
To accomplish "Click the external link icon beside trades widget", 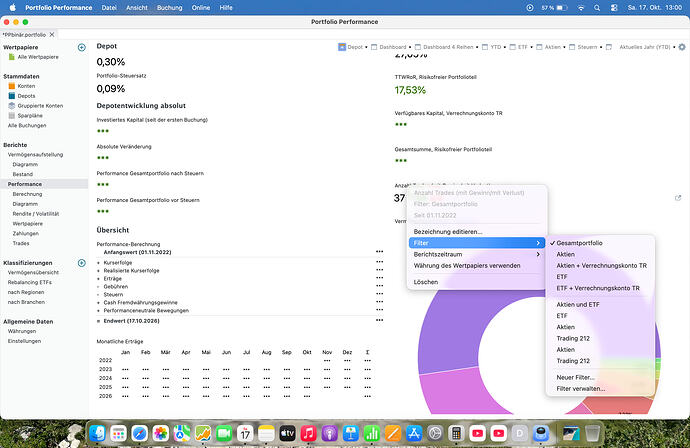I will pos(678,198).
